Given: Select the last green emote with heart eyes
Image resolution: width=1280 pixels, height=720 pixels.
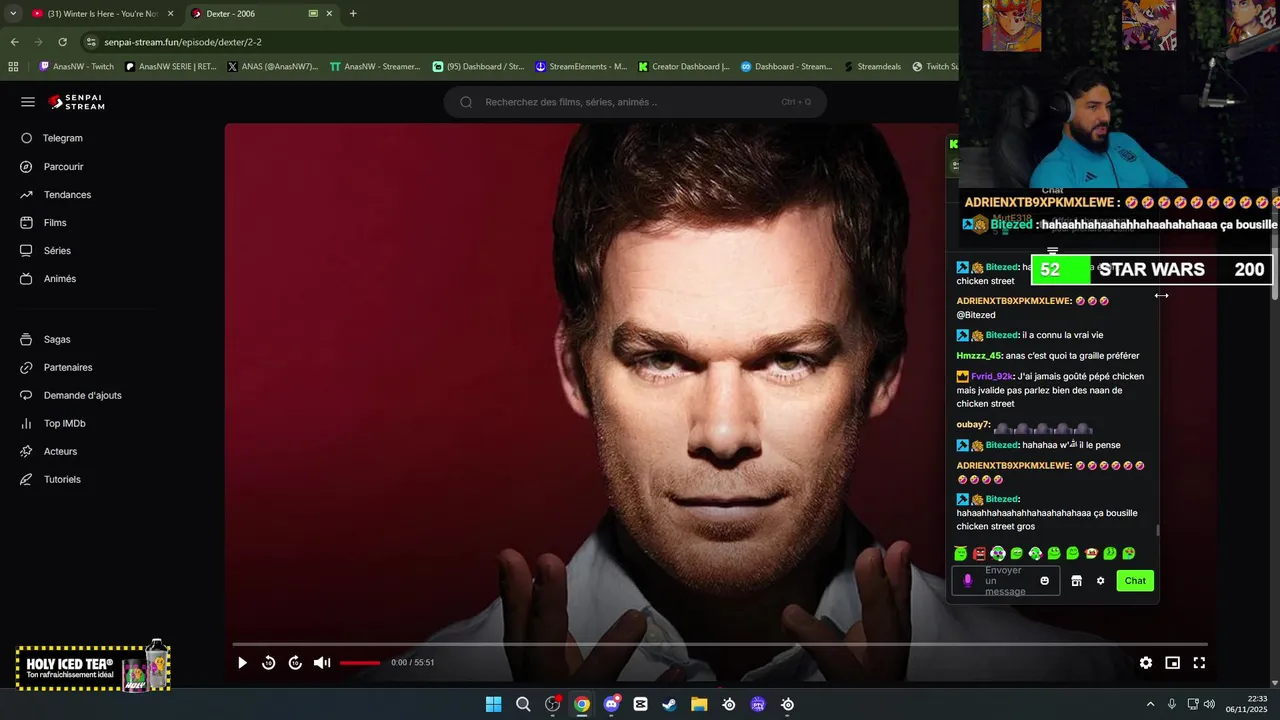Looking at the screenshot, I should coord(1129,554).
